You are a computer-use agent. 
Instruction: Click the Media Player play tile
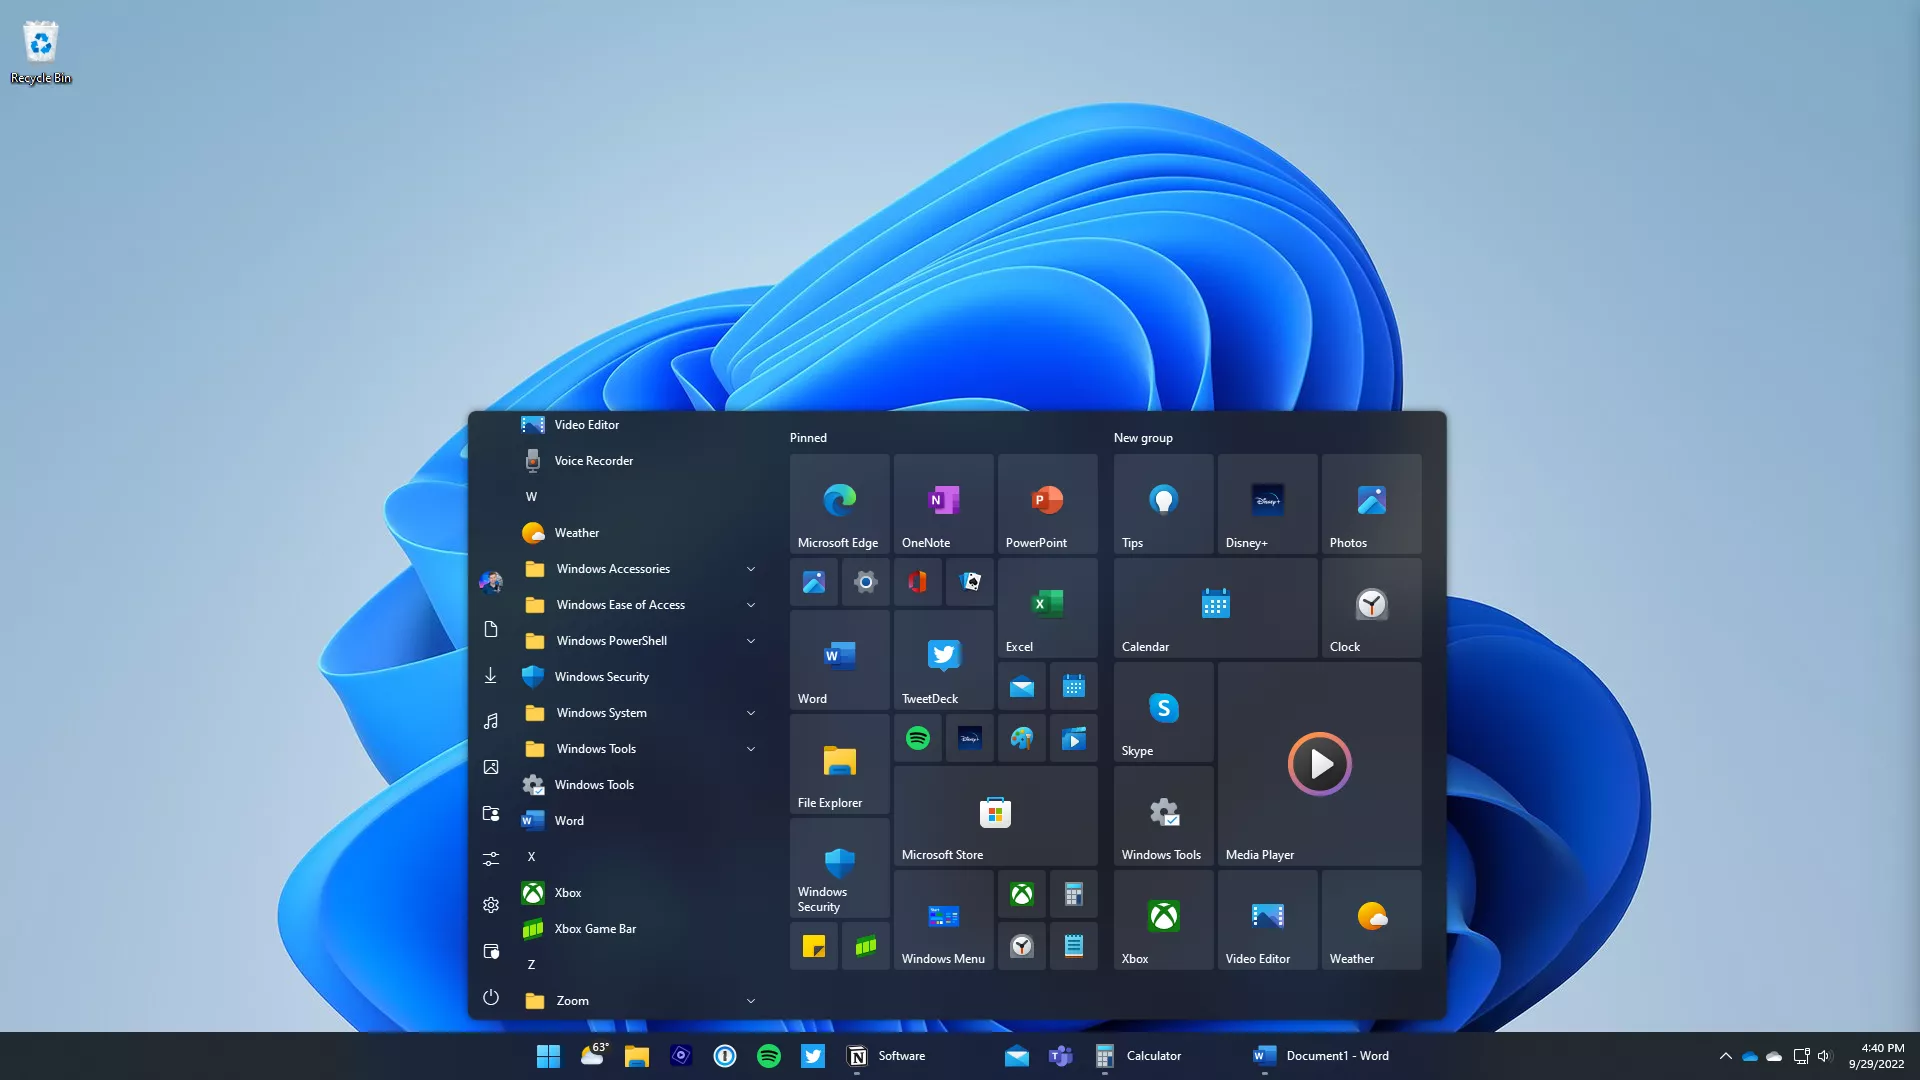1319,764
